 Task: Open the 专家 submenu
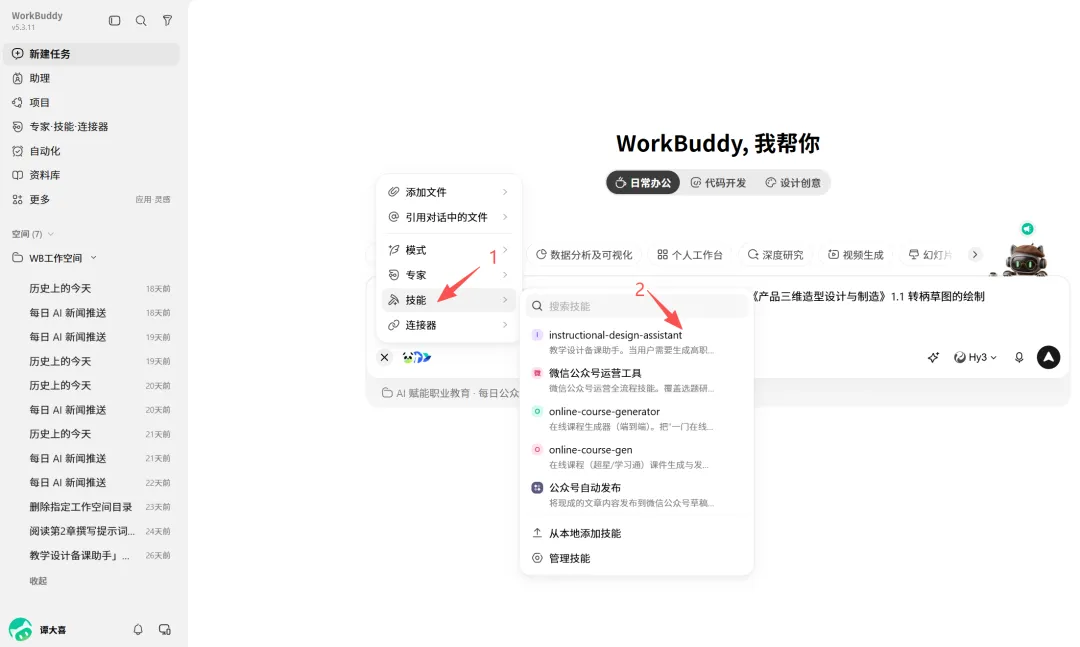point(448,275)
